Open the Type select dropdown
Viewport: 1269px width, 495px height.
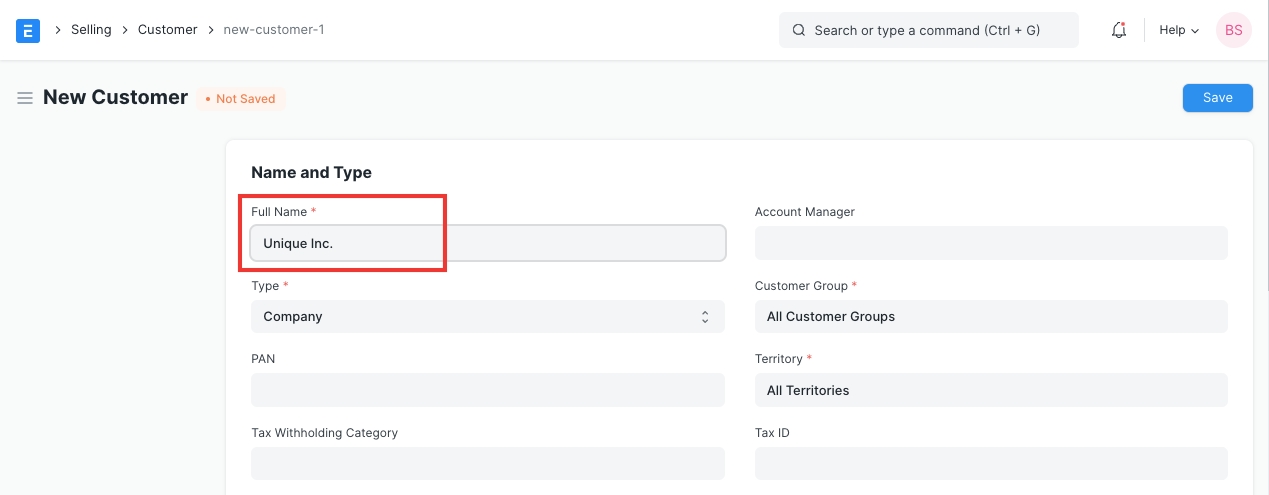point(487,317)
